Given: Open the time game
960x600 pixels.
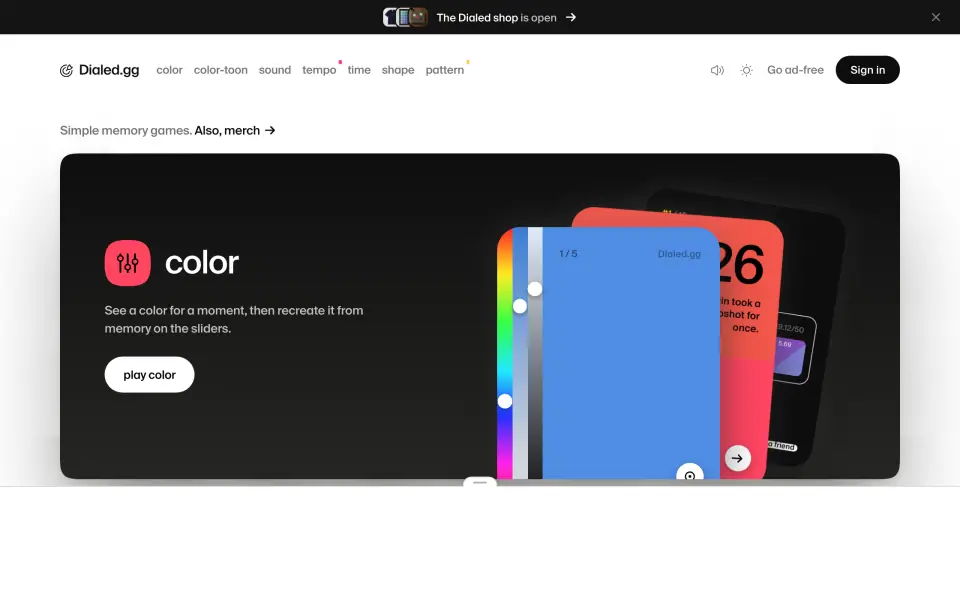Looking at the screenshot, I should coord(359,70).
